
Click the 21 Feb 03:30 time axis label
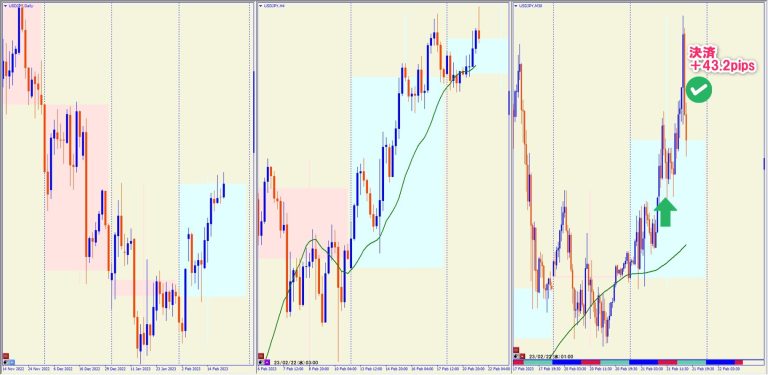[652, 369]
